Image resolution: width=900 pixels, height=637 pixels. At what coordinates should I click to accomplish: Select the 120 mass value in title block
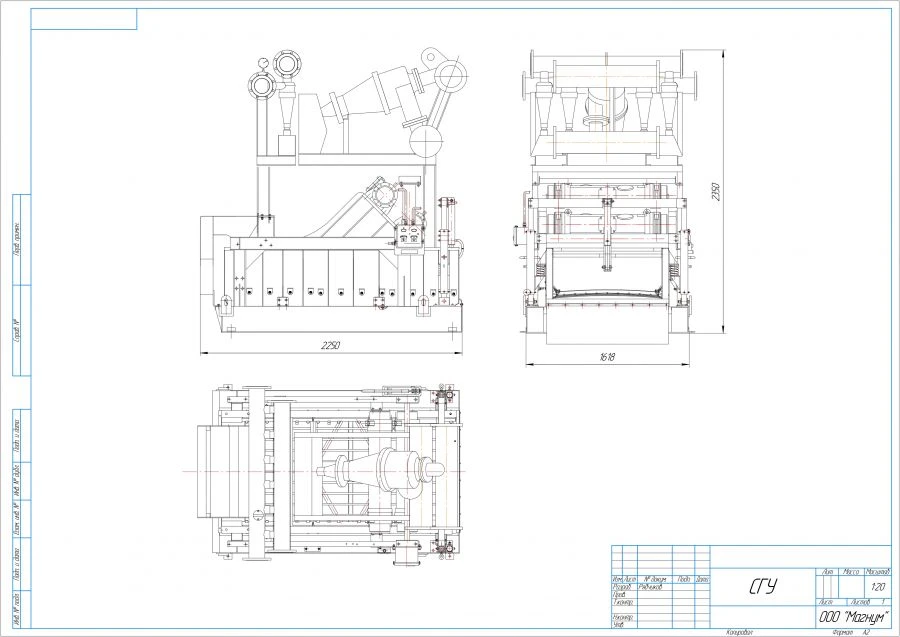pyautogui.click(x=878, y=585)
